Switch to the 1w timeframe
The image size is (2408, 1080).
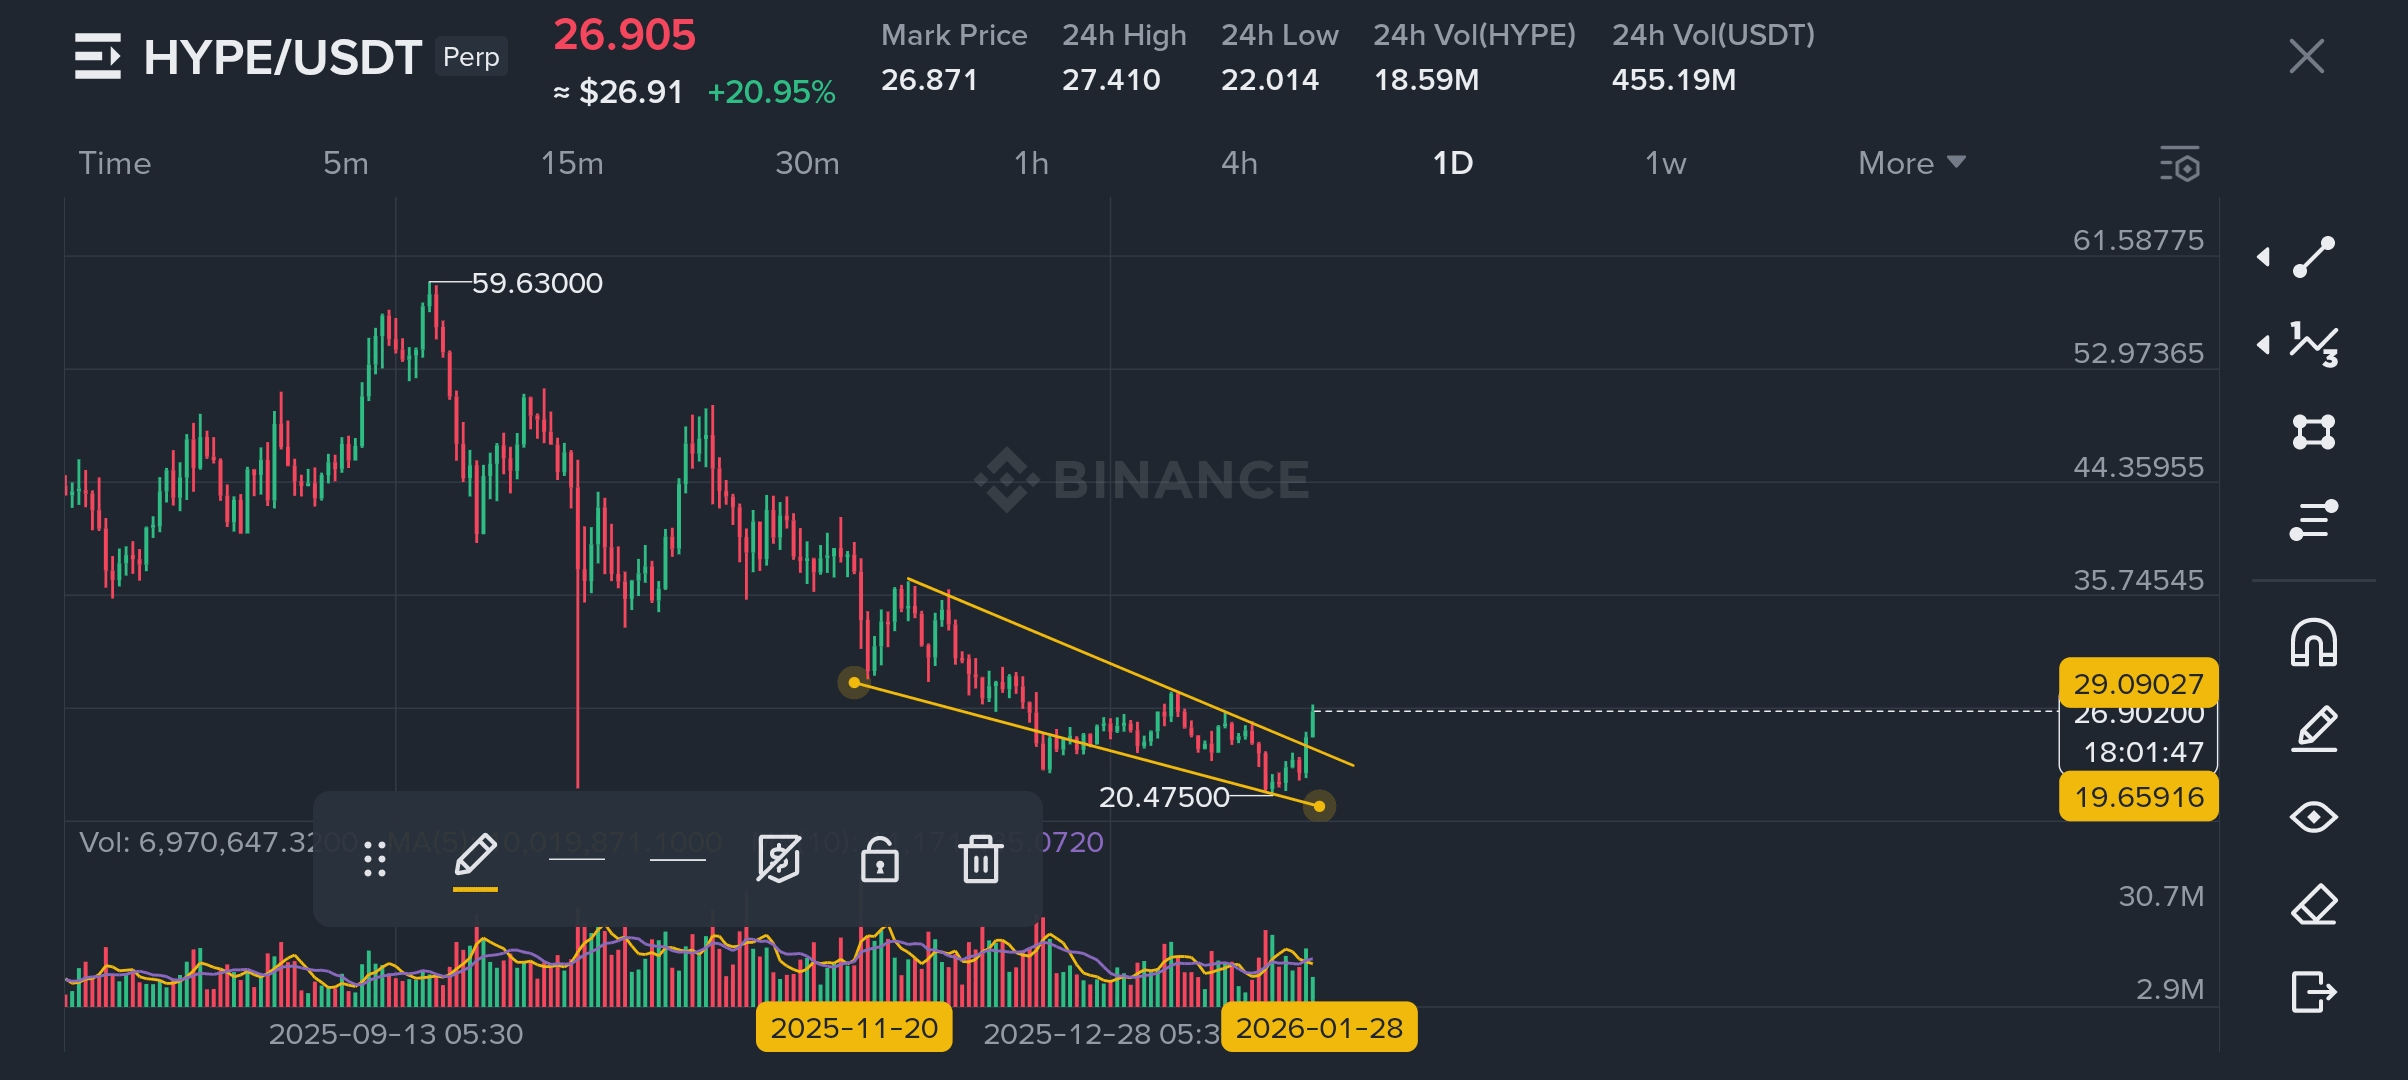click(1665, 163)
